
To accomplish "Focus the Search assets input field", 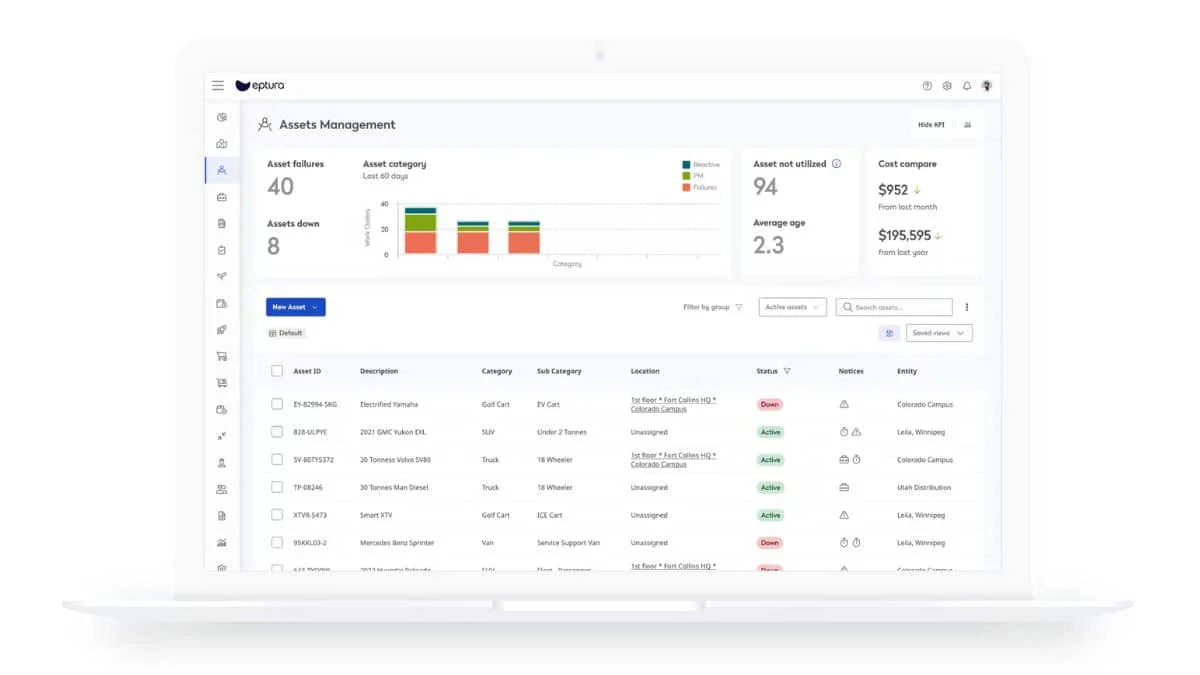I will 894,307.
